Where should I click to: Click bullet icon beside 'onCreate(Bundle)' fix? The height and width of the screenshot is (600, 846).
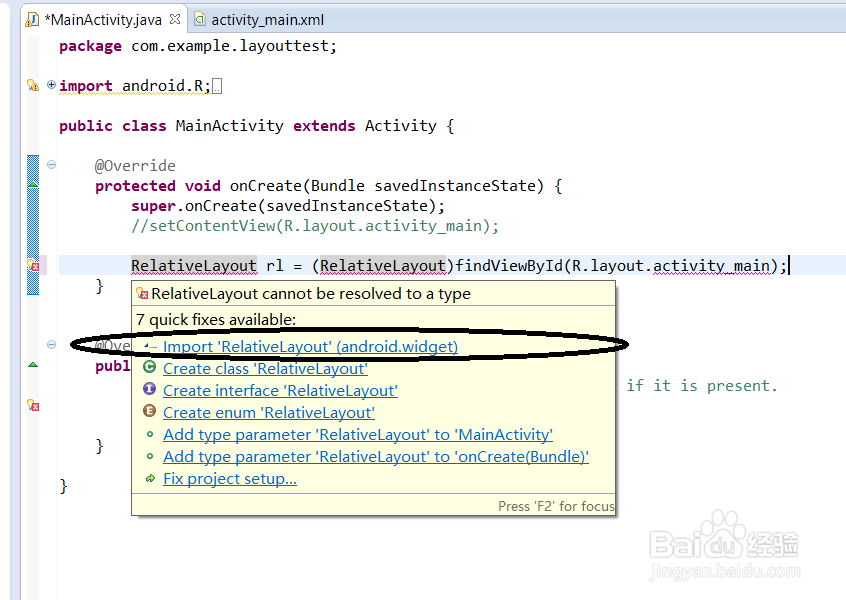(150, 456)
